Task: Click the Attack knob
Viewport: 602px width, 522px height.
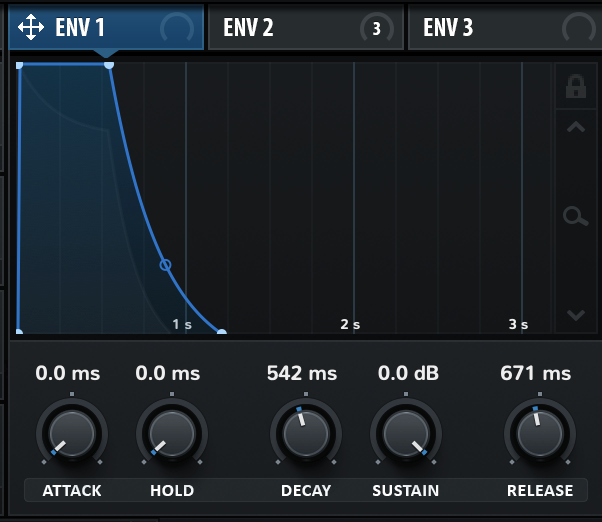Action: 71,433
